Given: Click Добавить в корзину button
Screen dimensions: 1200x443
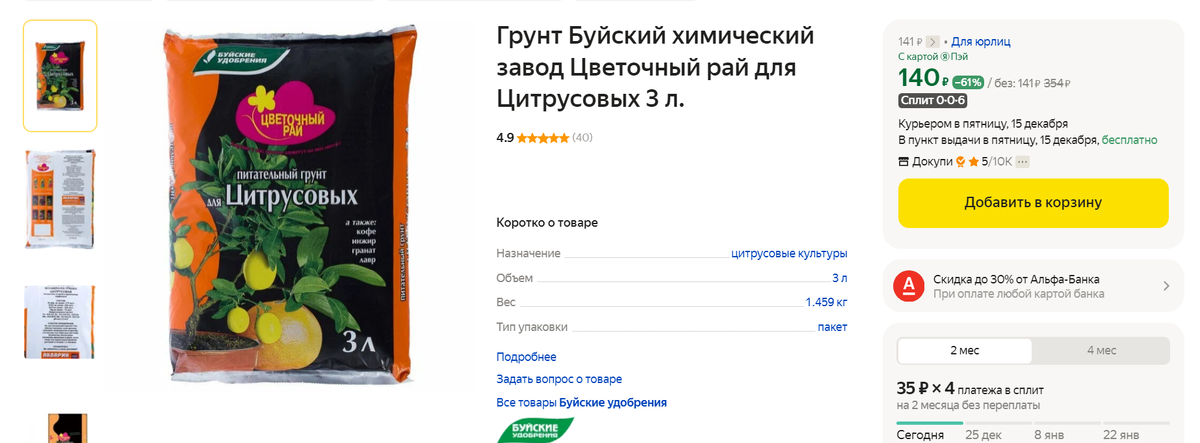Looking at the screenshot, I should pos(1033,203).
